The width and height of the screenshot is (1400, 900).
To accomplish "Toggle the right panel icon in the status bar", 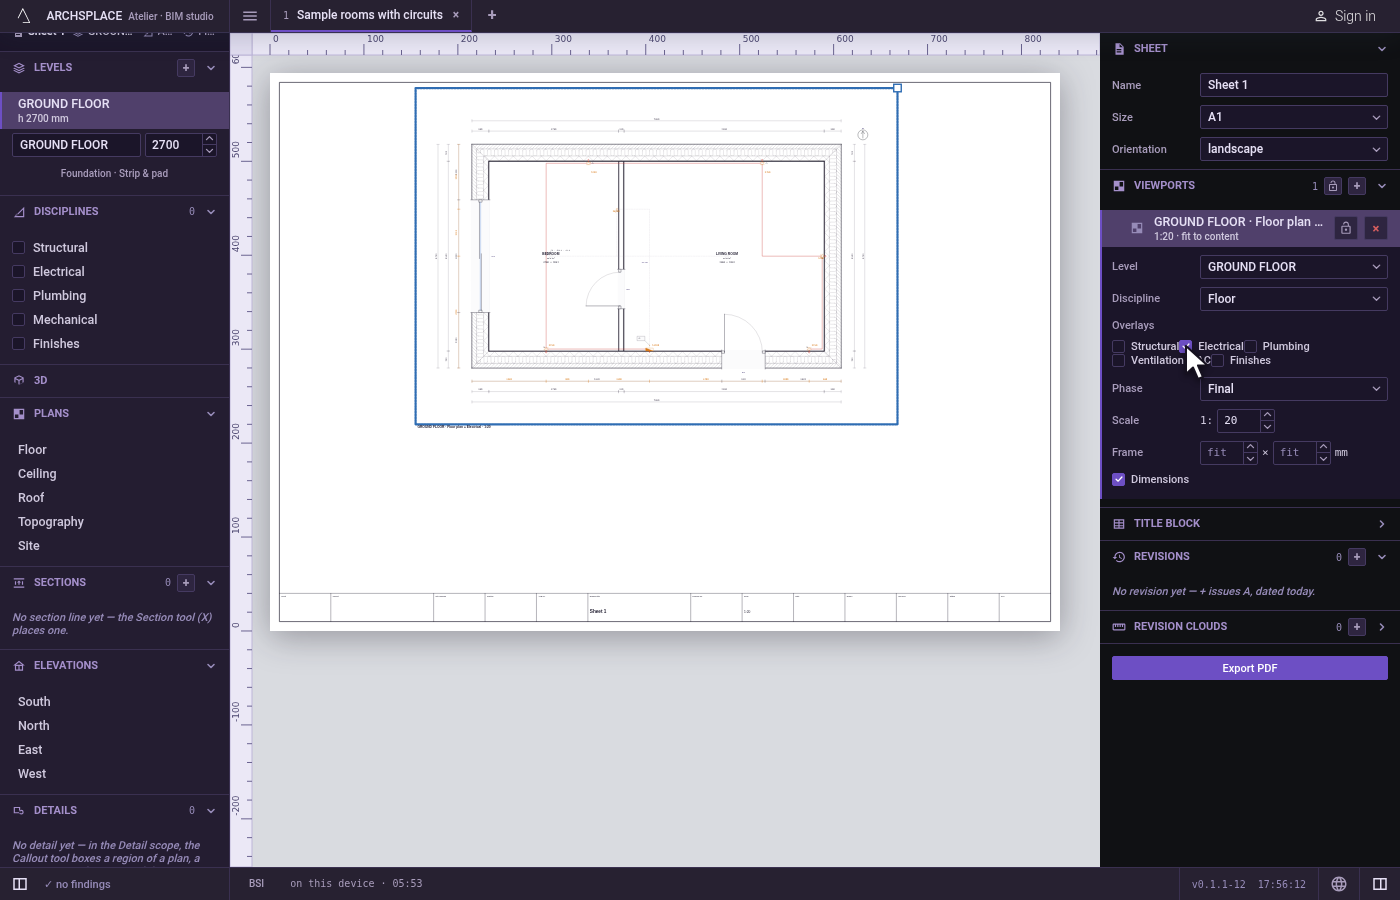I will tap(1380, 884).
